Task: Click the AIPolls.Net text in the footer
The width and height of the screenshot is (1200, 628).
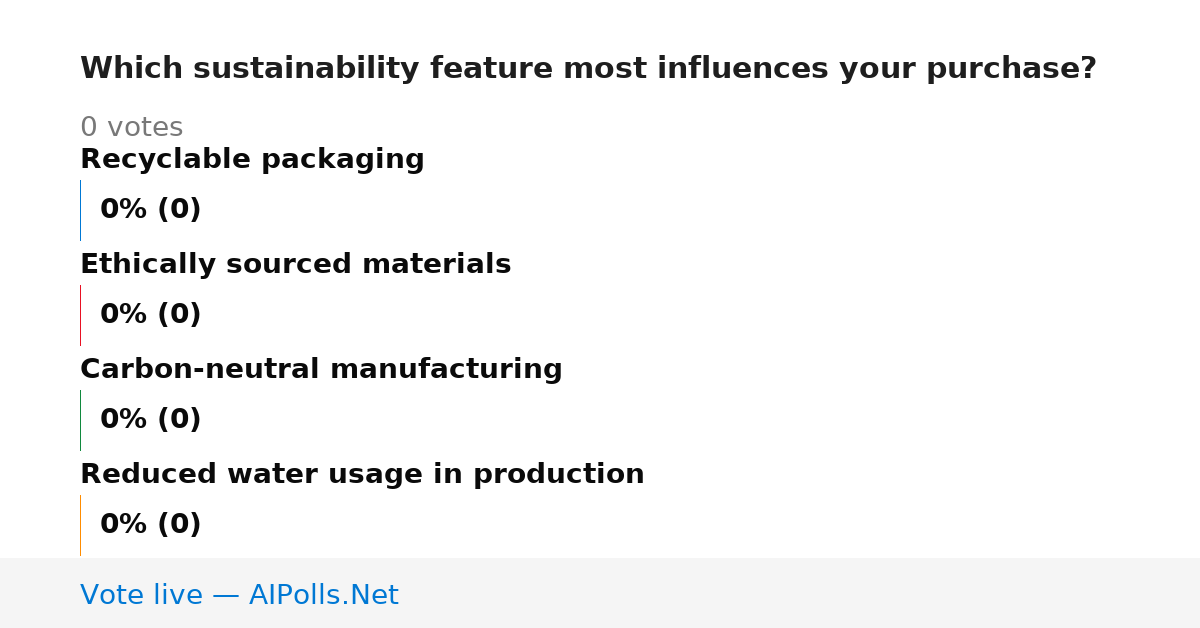Action: [323, 595]
